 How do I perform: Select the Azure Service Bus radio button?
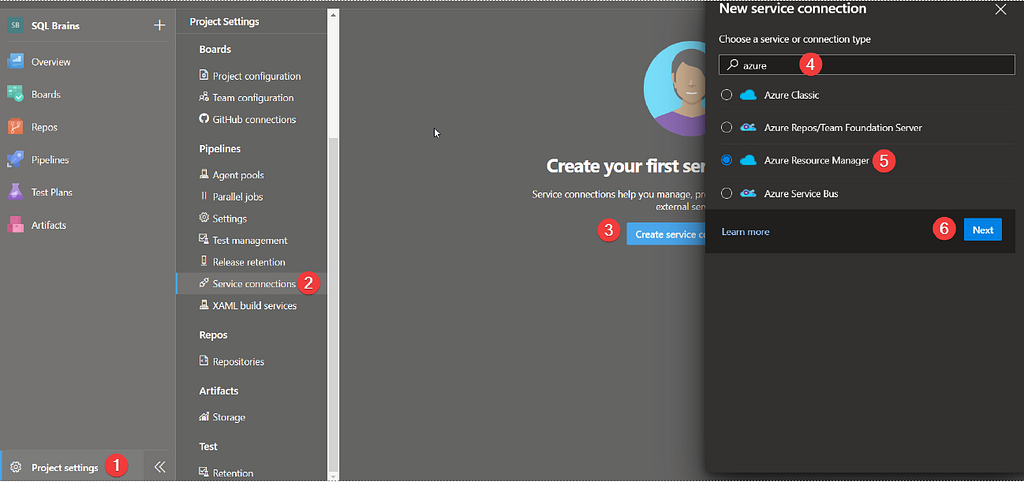click(726, 193)
